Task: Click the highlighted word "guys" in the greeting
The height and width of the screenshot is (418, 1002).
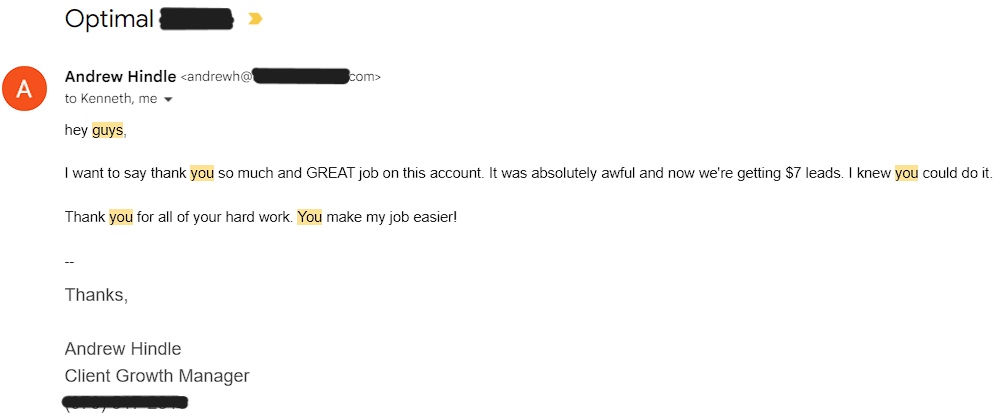Action: [x=107, y=130]
